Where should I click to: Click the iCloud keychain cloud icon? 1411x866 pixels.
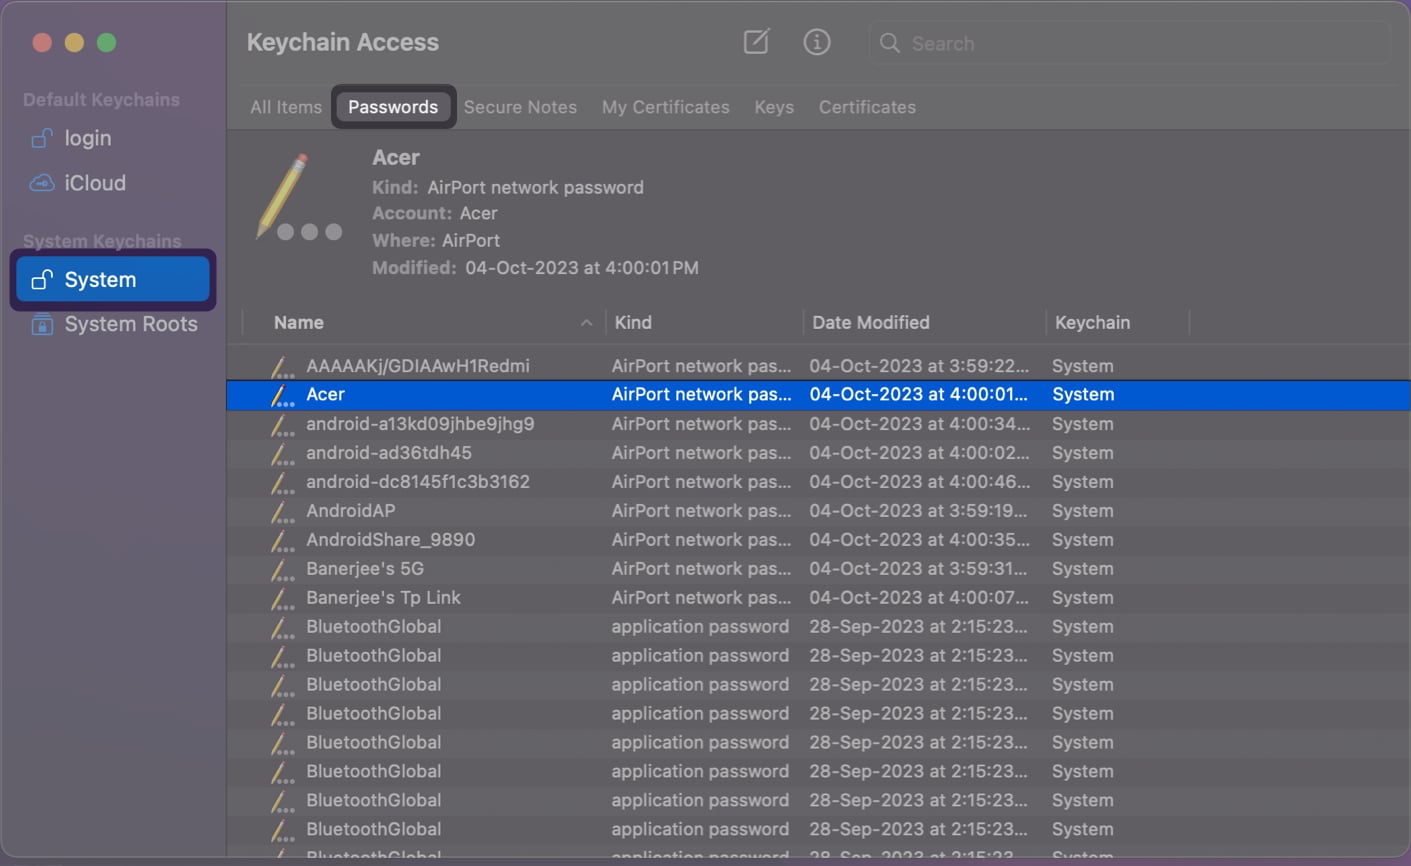[41, 183]
